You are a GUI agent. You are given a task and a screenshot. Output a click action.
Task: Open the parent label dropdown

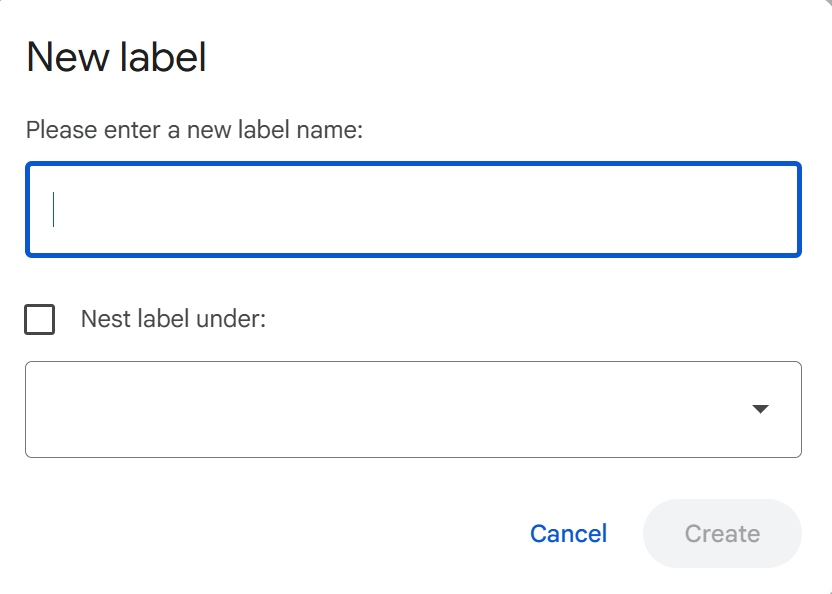413,409
